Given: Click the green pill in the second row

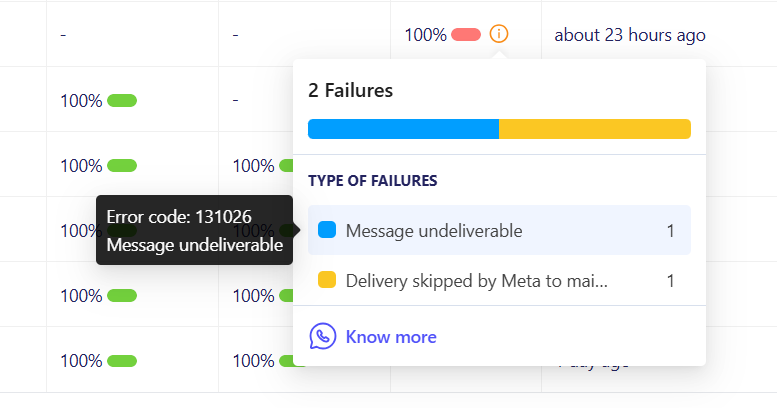Looking at the screenshot, I should 122,100.
